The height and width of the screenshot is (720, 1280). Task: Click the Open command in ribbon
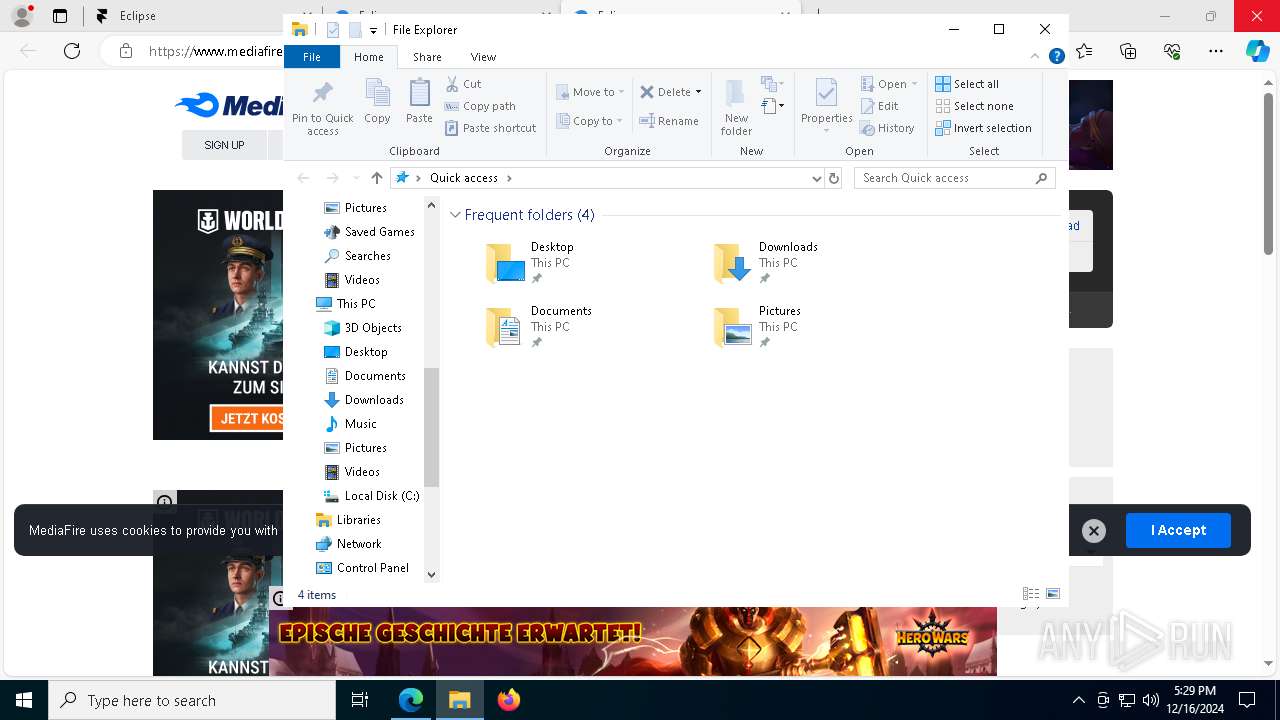(x=888, y=84)
